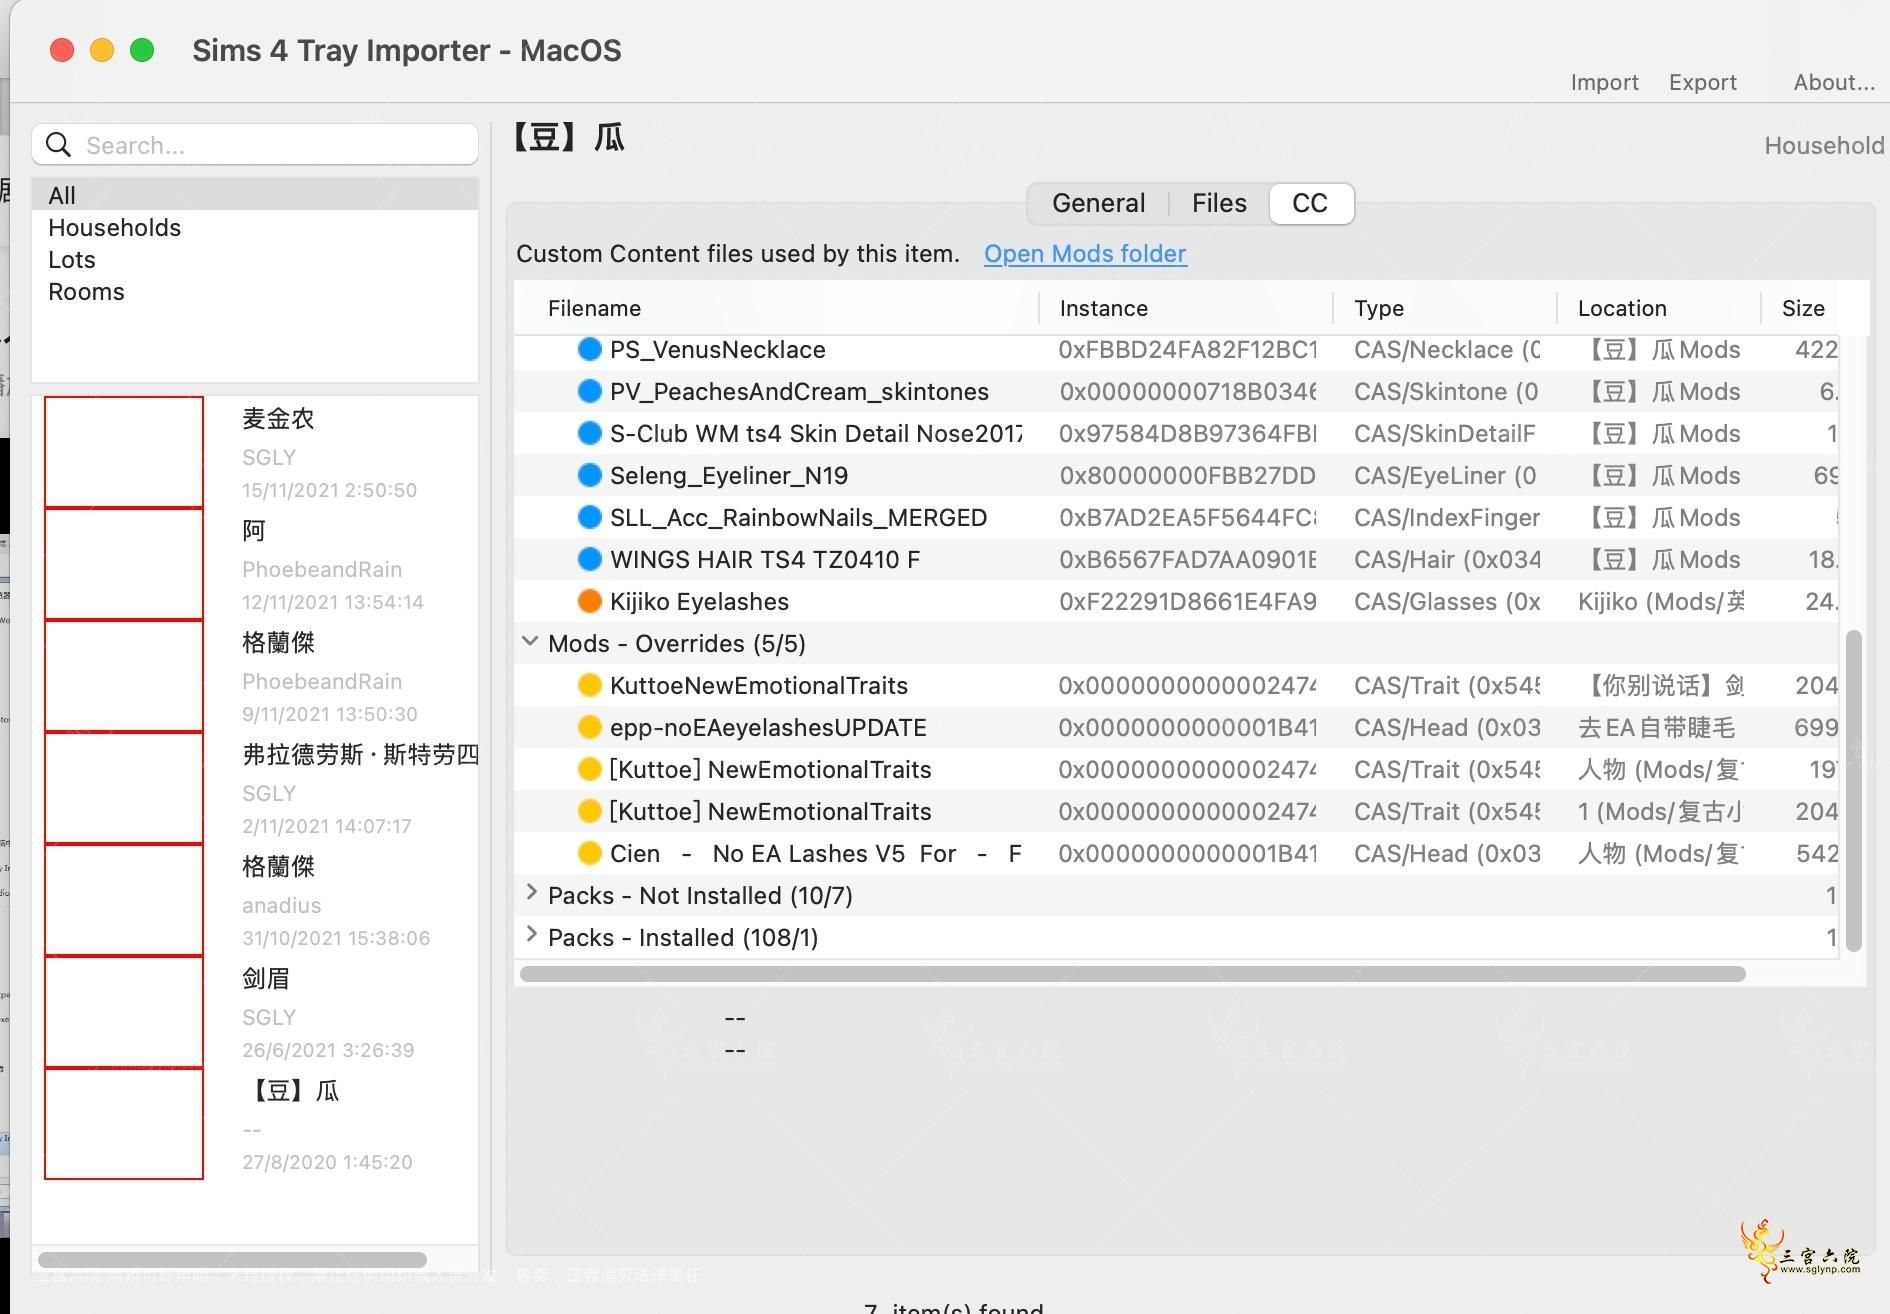Expand Packs - Installed (108/1)

click(531, 935)
